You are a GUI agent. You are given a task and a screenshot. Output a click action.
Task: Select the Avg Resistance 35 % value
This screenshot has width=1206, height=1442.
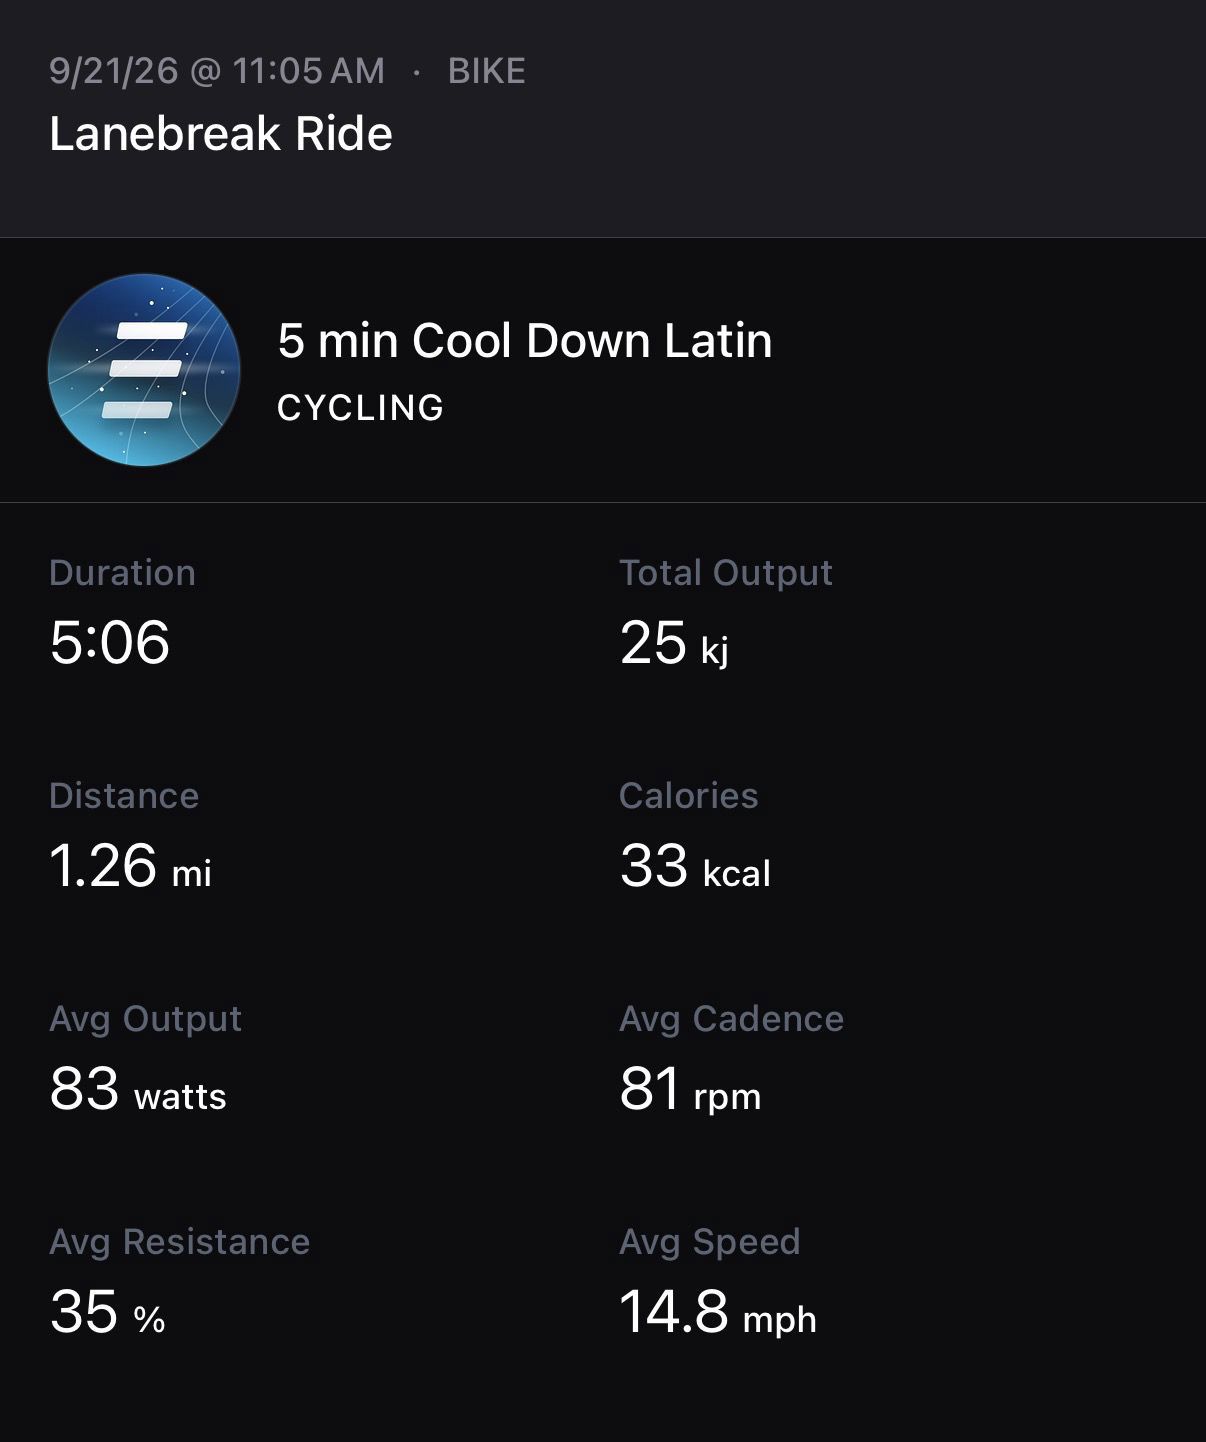107,1312
